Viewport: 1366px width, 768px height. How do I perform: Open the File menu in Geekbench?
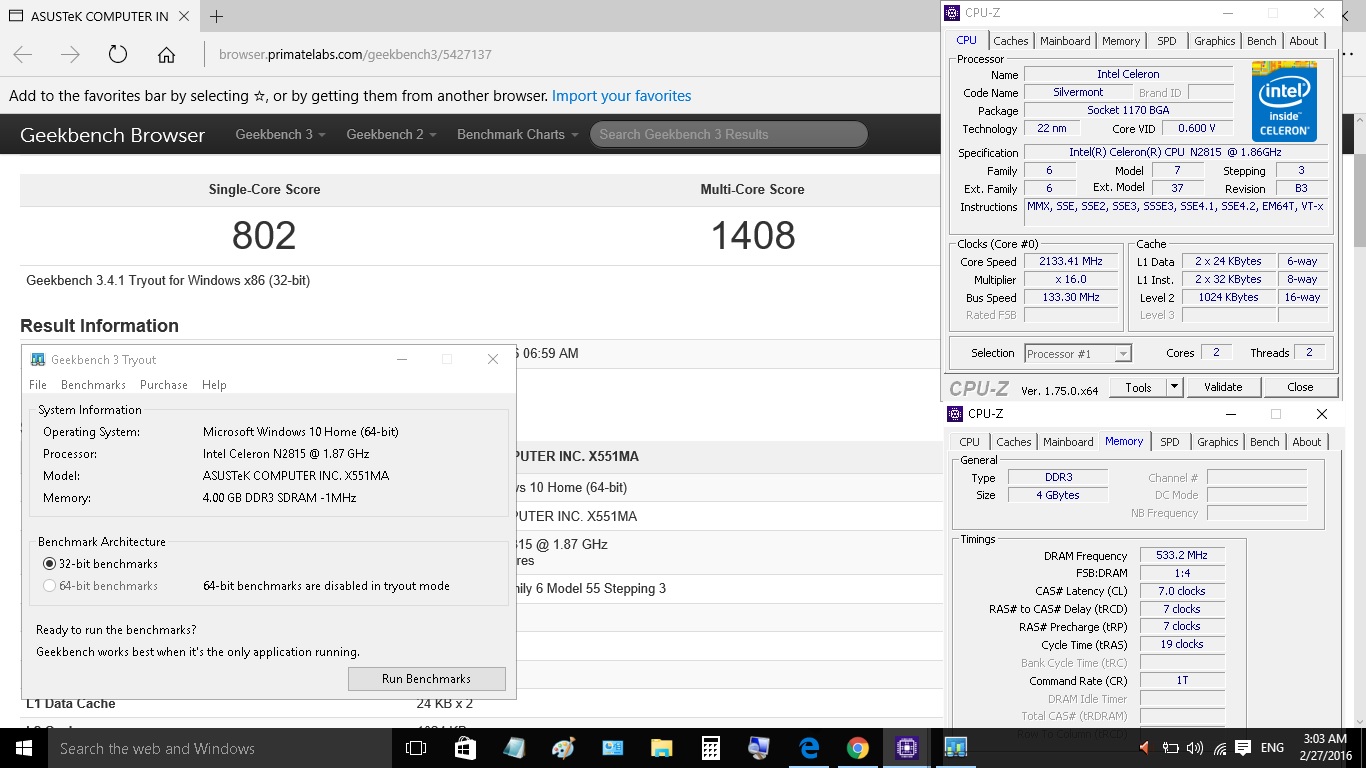tap(38, 385)
